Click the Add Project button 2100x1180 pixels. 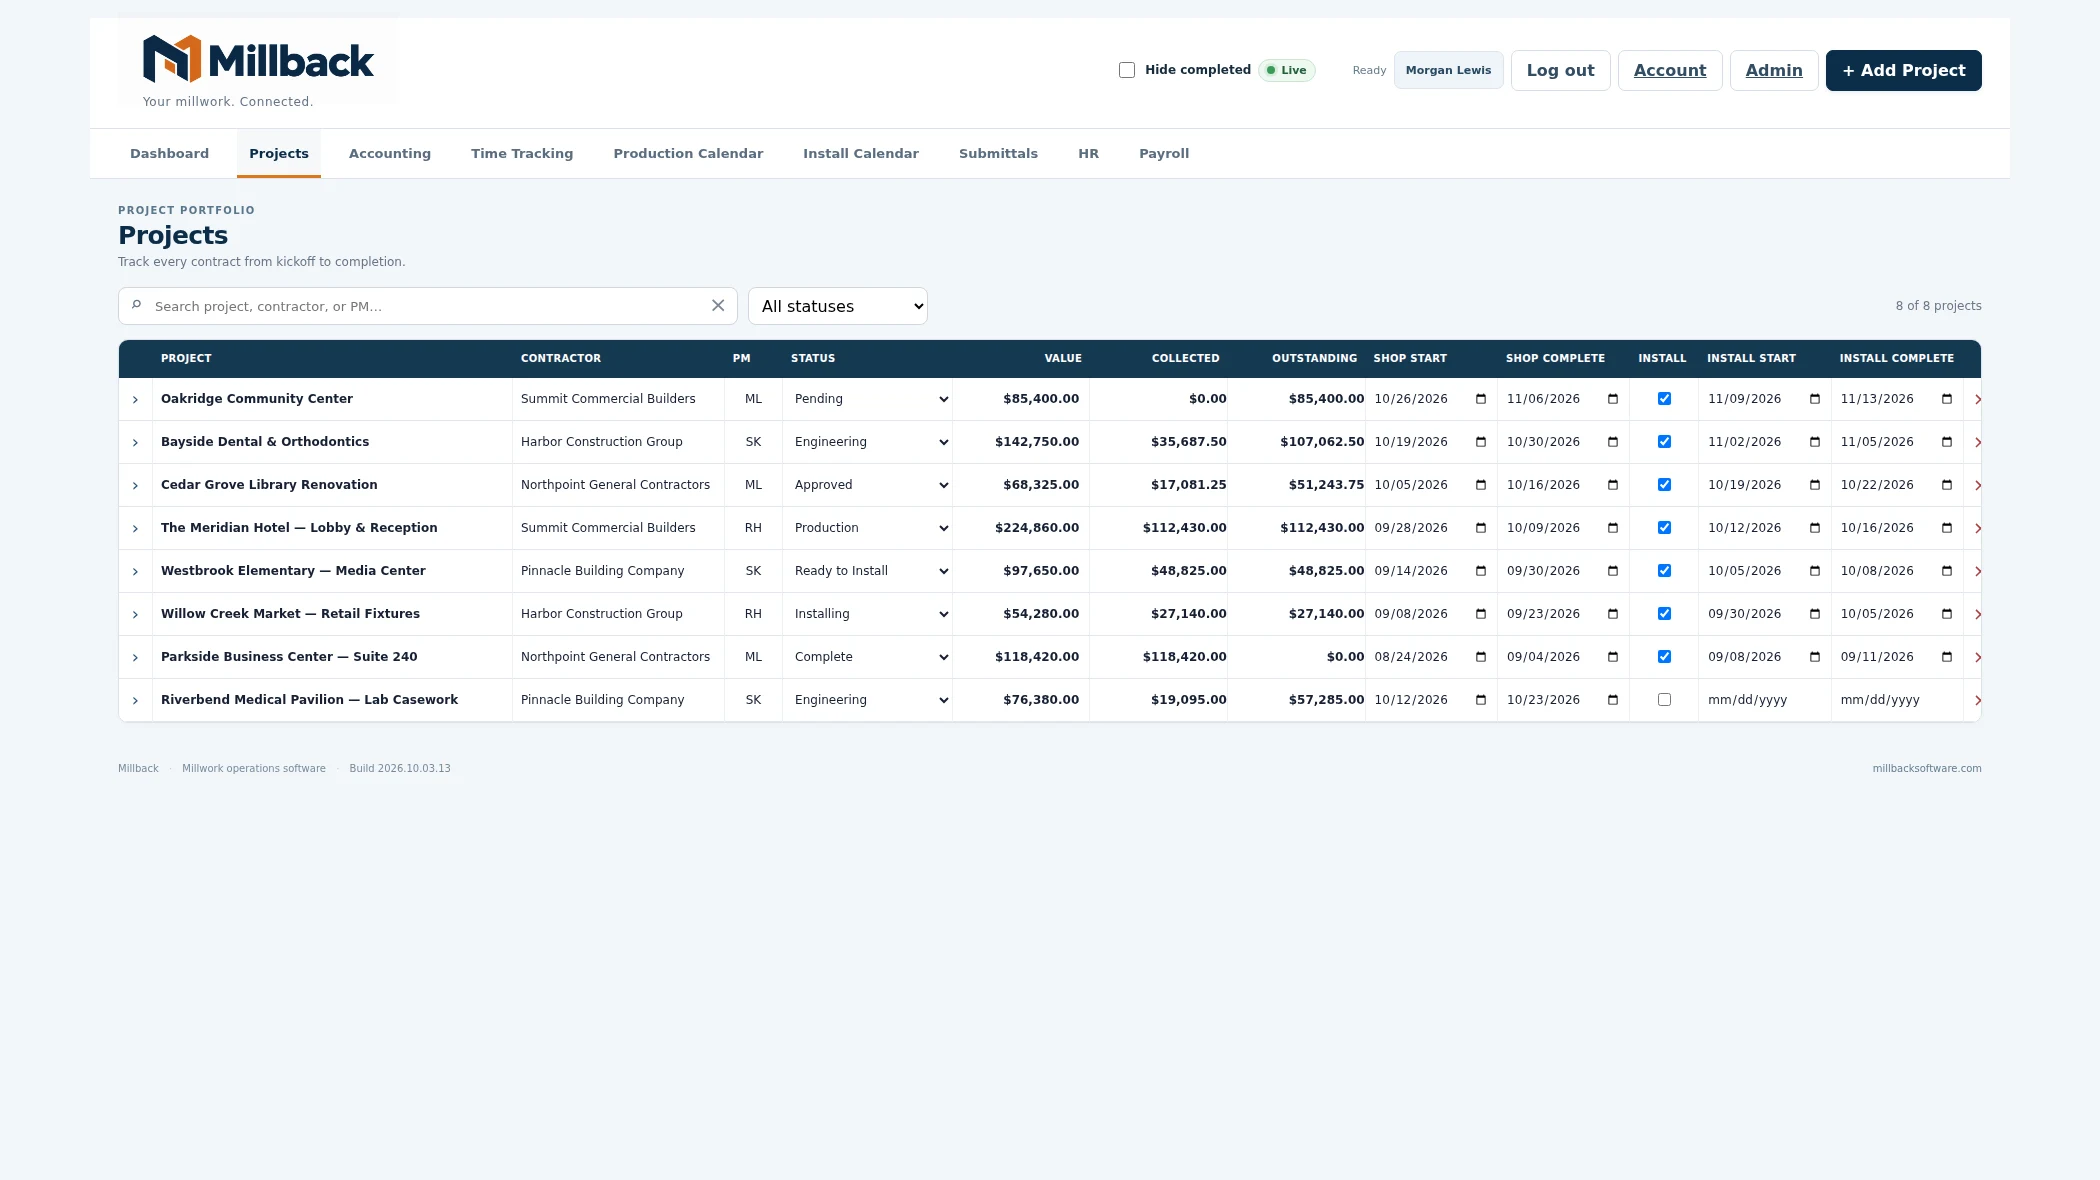coord(1903,70)
